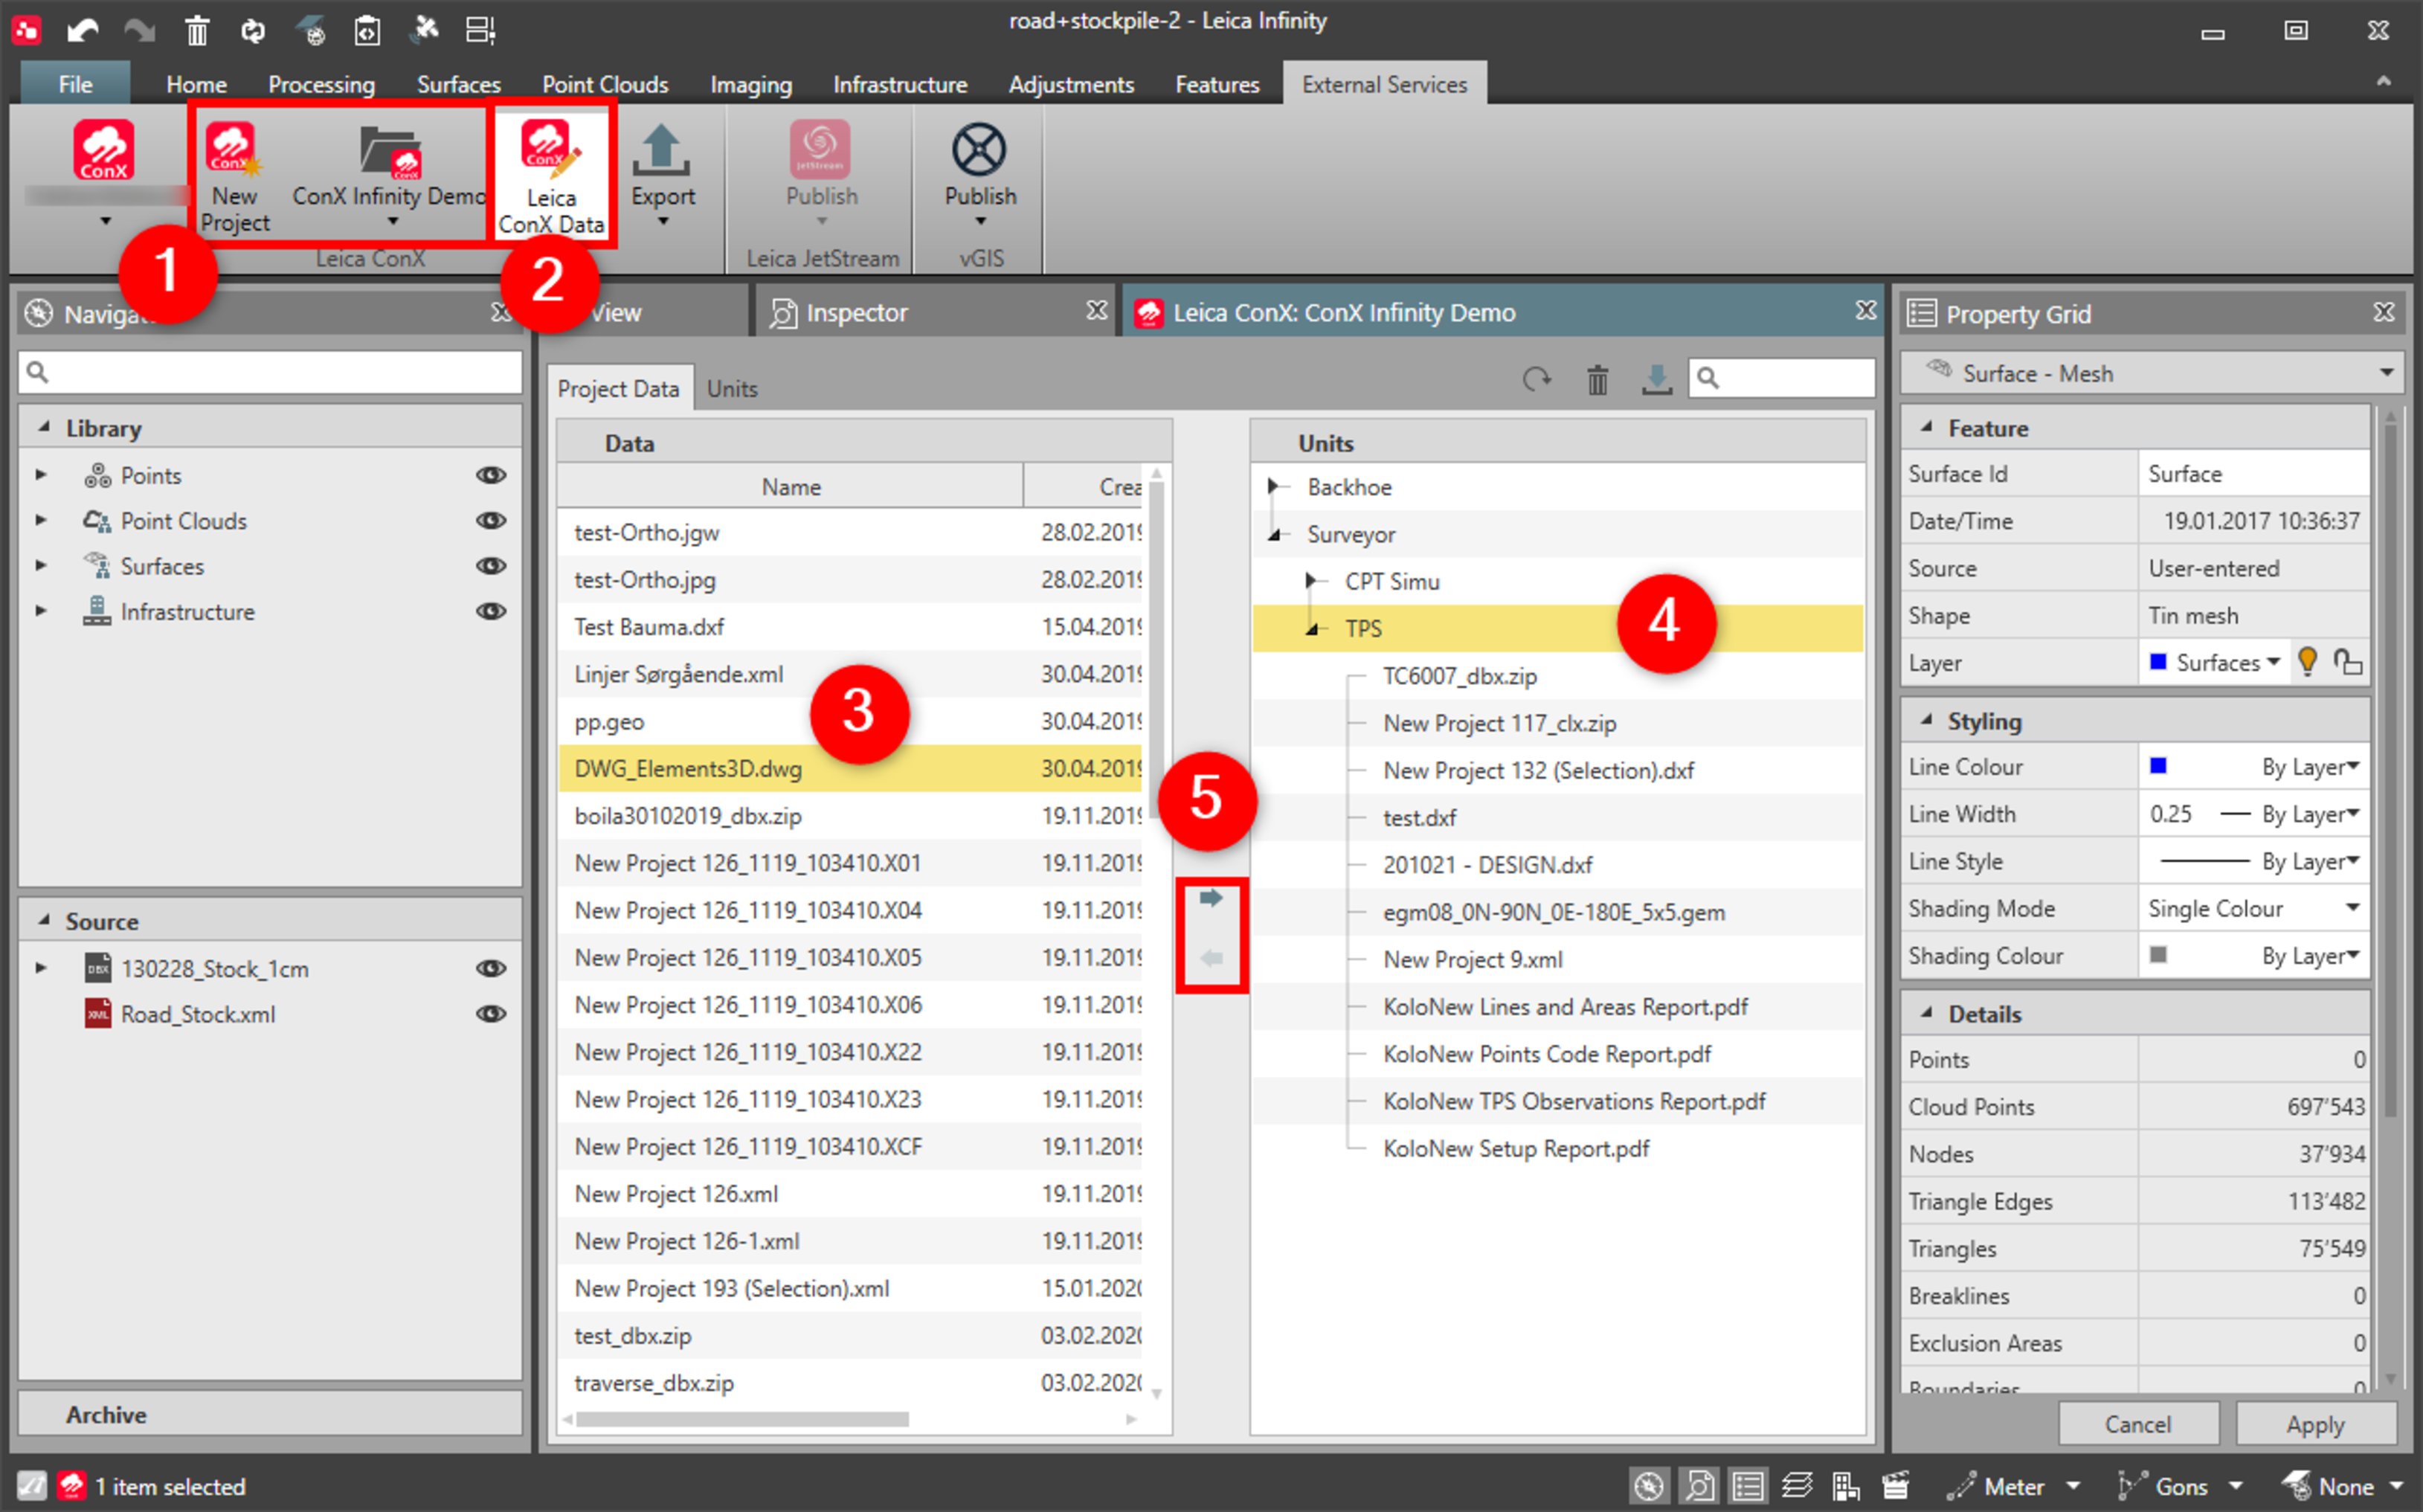Close the Leica ConX panel tab

click(x=1866, y=311)
